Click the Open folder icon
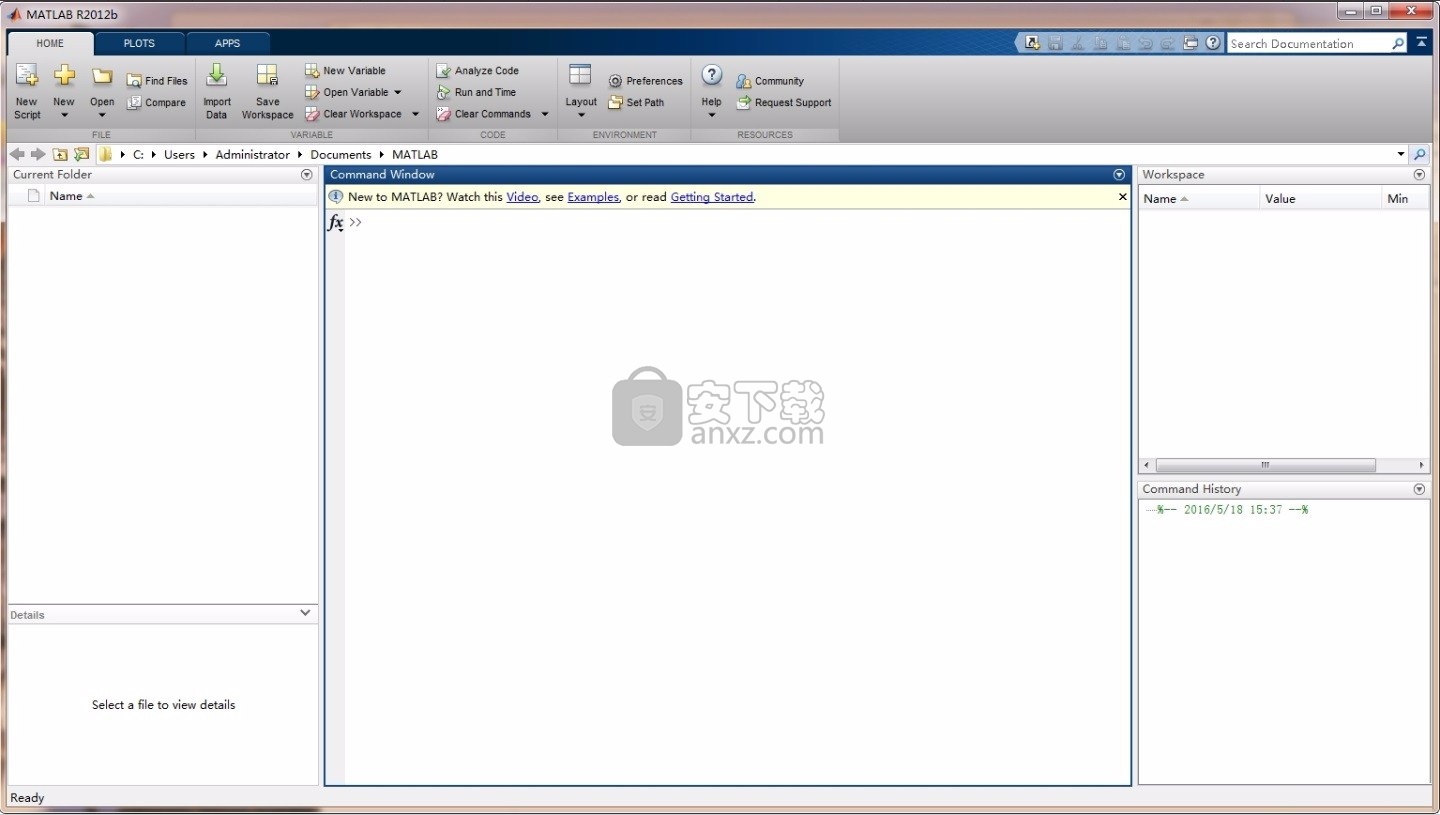This screenshot has height=815, width=1440. coord(102,77)
